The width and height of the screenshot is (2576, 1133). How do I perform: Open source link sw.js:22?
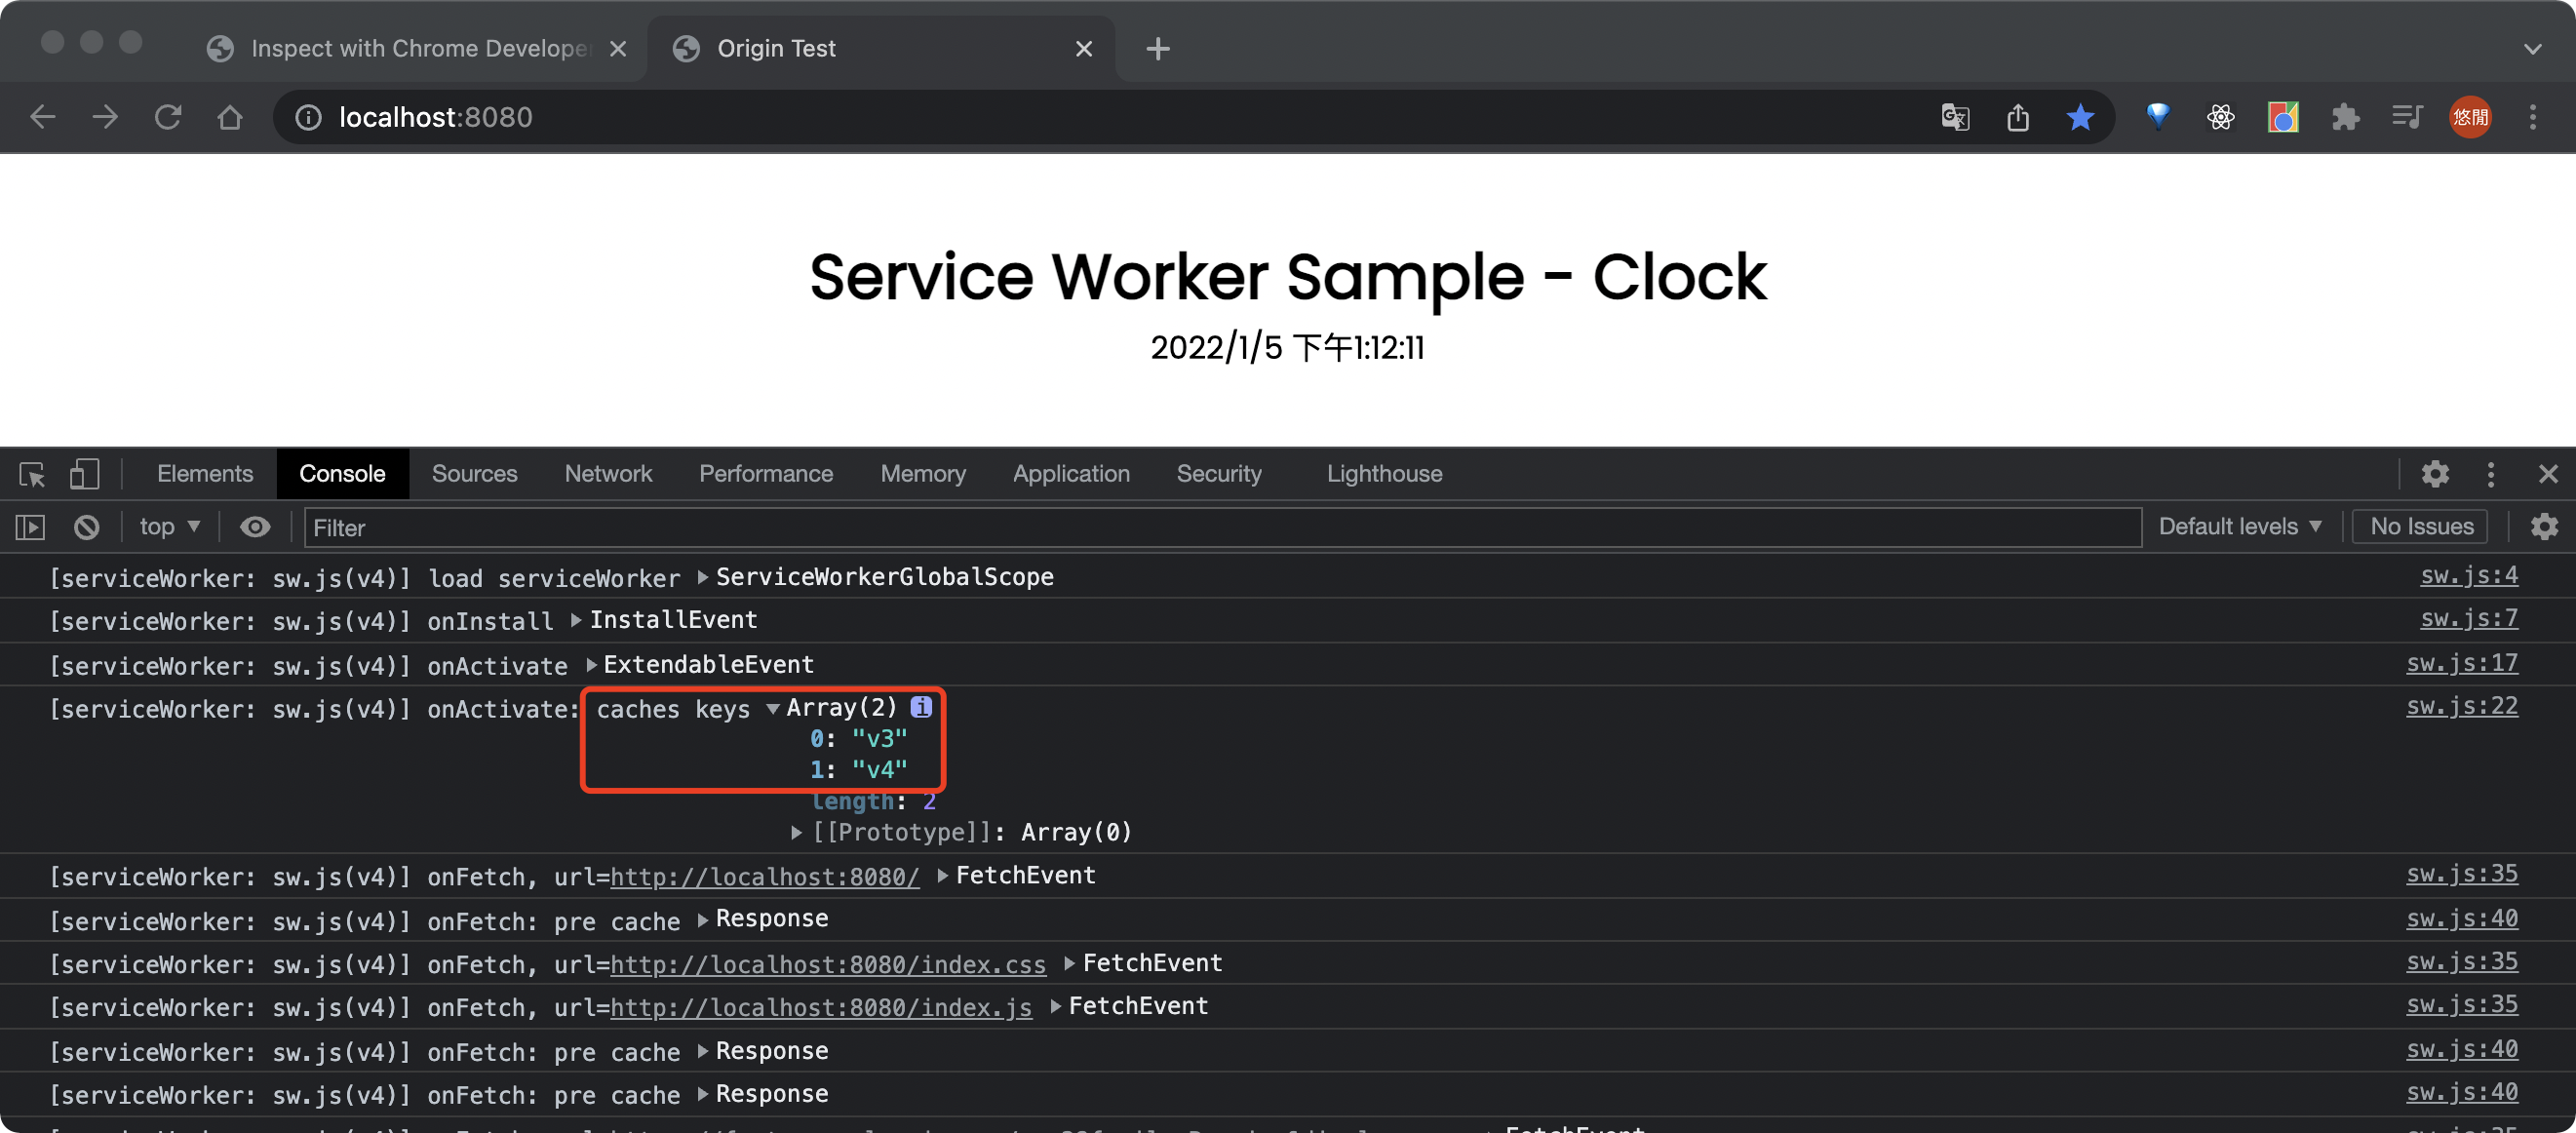2462,706
